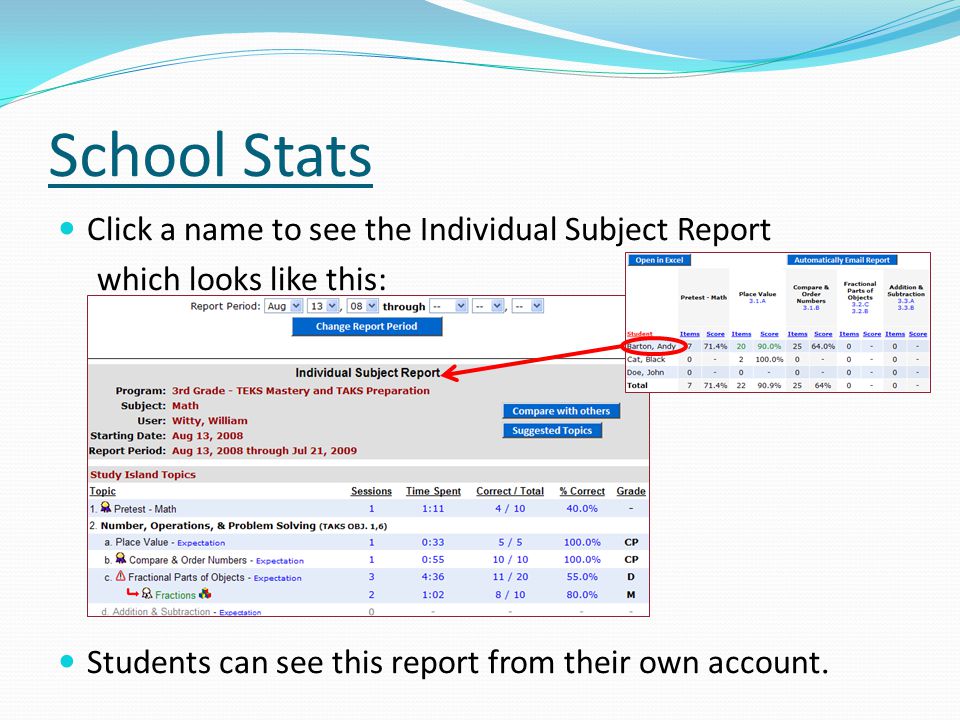The image size is (960, 720).
Task: Click the 10 / 10 score for Compare & Order
Action: [510, 560]
